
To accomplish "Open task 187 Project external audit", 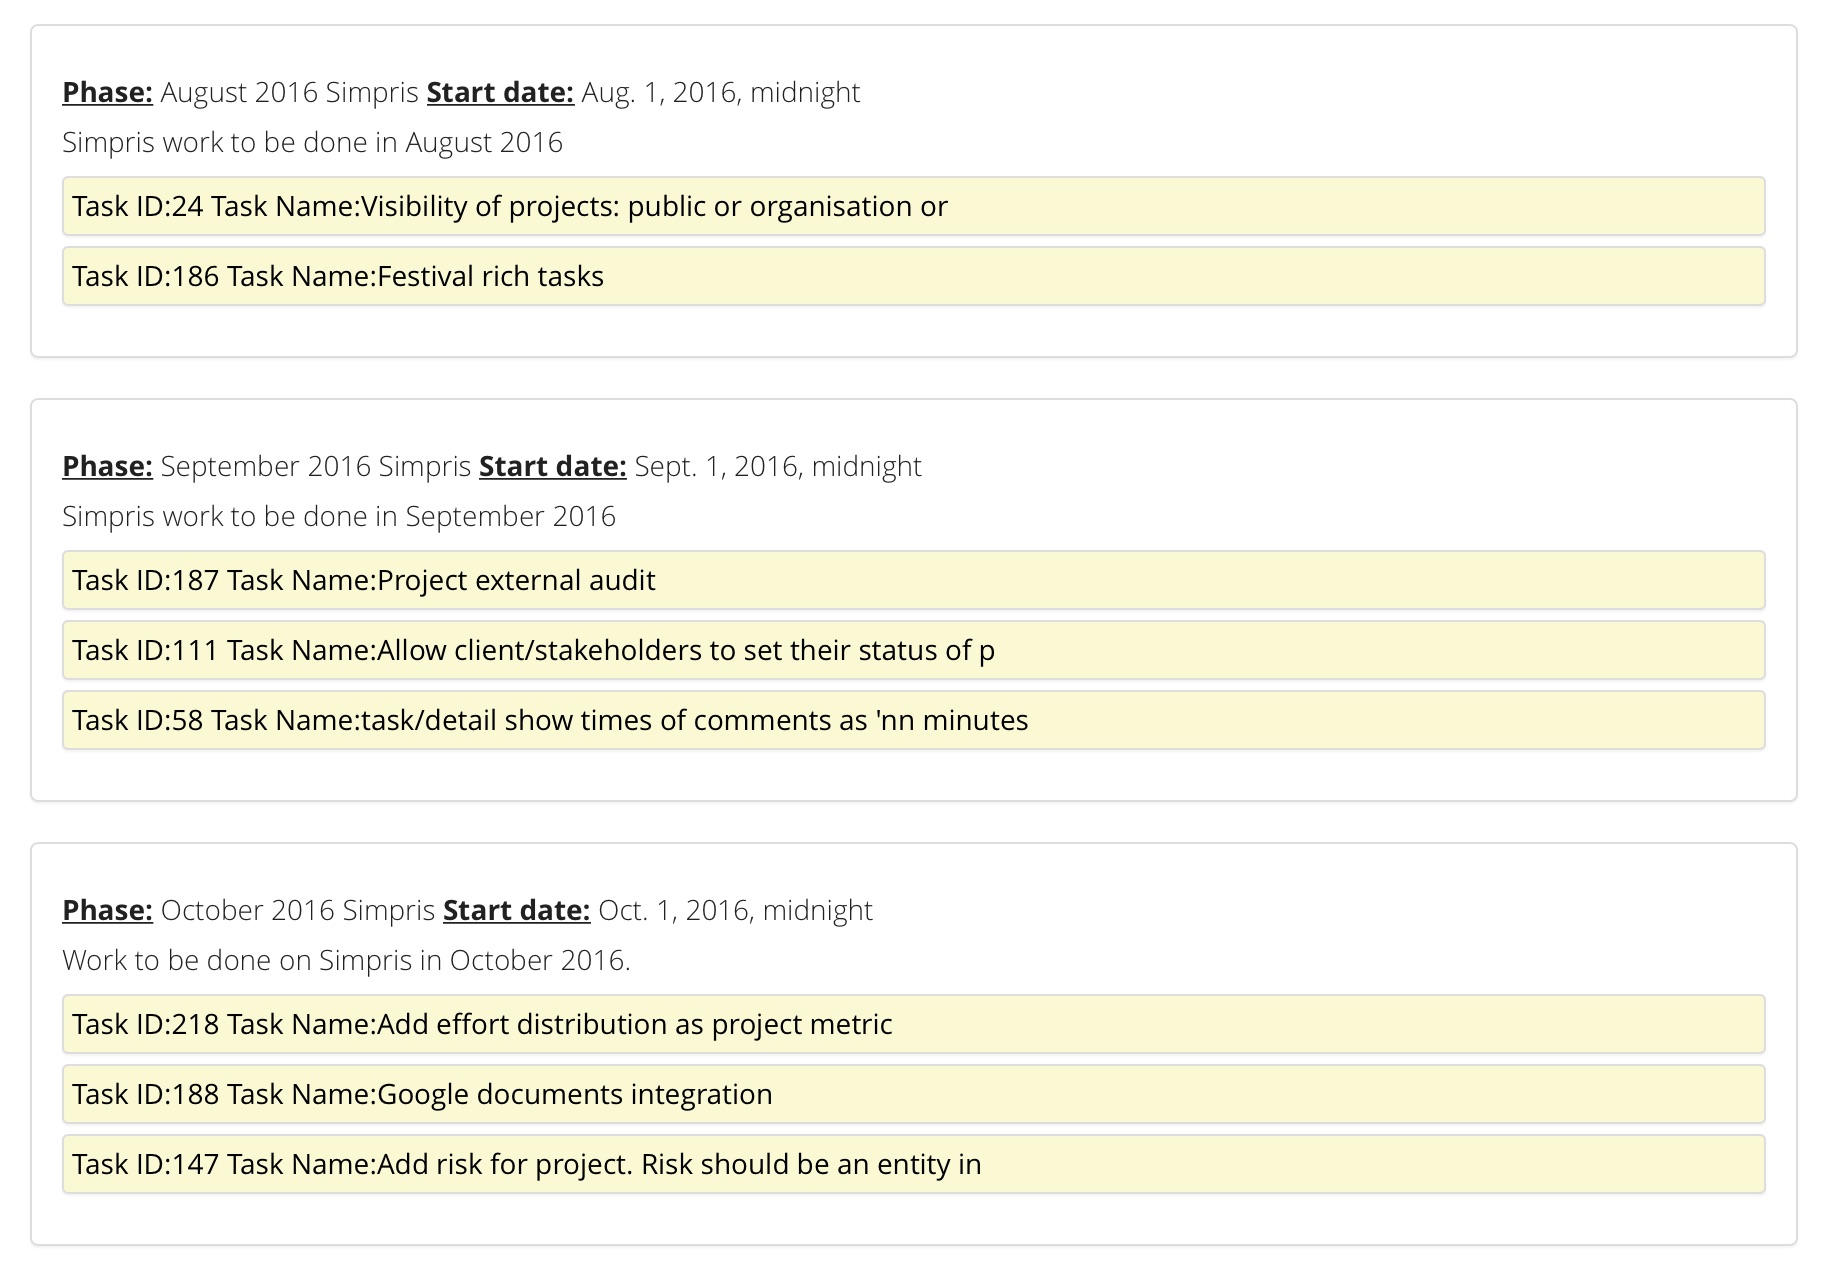I will [x=913, y=580].
